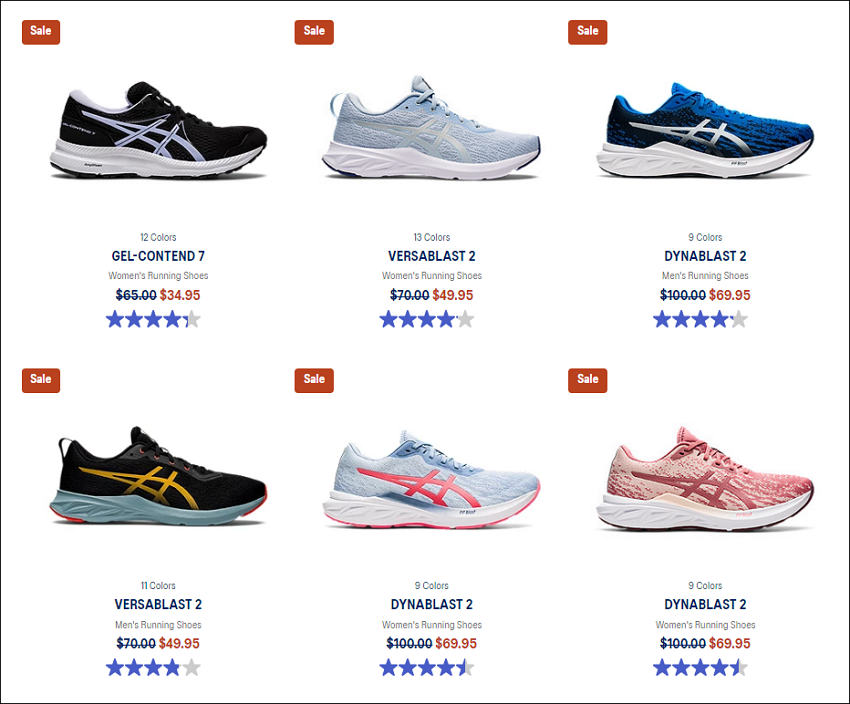
Task: Click the star rating under men's VERSABLAST 2
Action: click(x=153, y=668)
